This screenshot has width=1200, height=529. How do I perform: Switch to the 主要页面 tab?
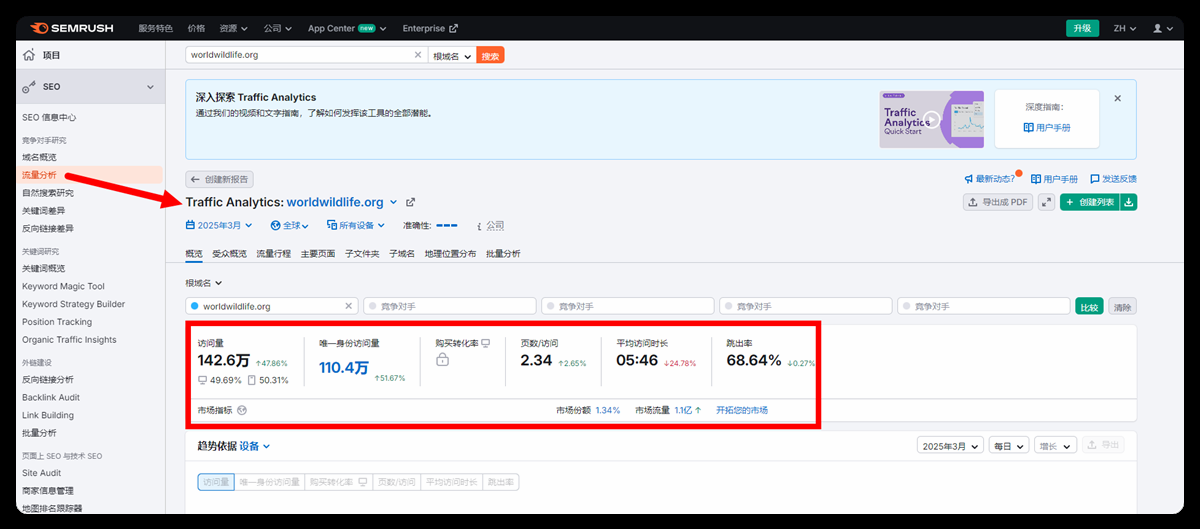pos(318,254)
